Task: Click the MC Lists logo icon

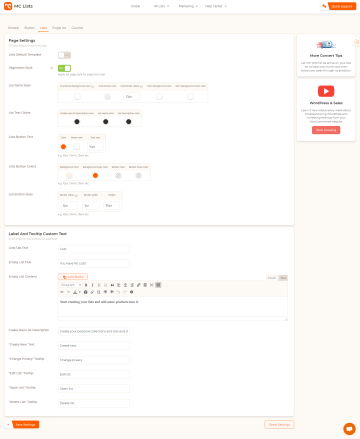Action: pos(8,6)
